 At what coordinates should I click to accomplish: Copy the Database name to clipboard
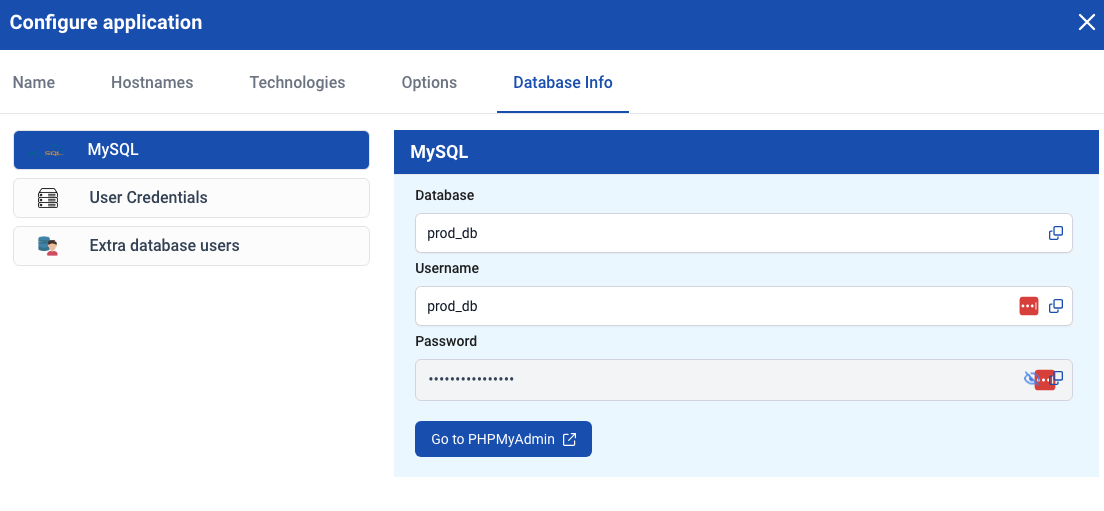coord(1055,233)
